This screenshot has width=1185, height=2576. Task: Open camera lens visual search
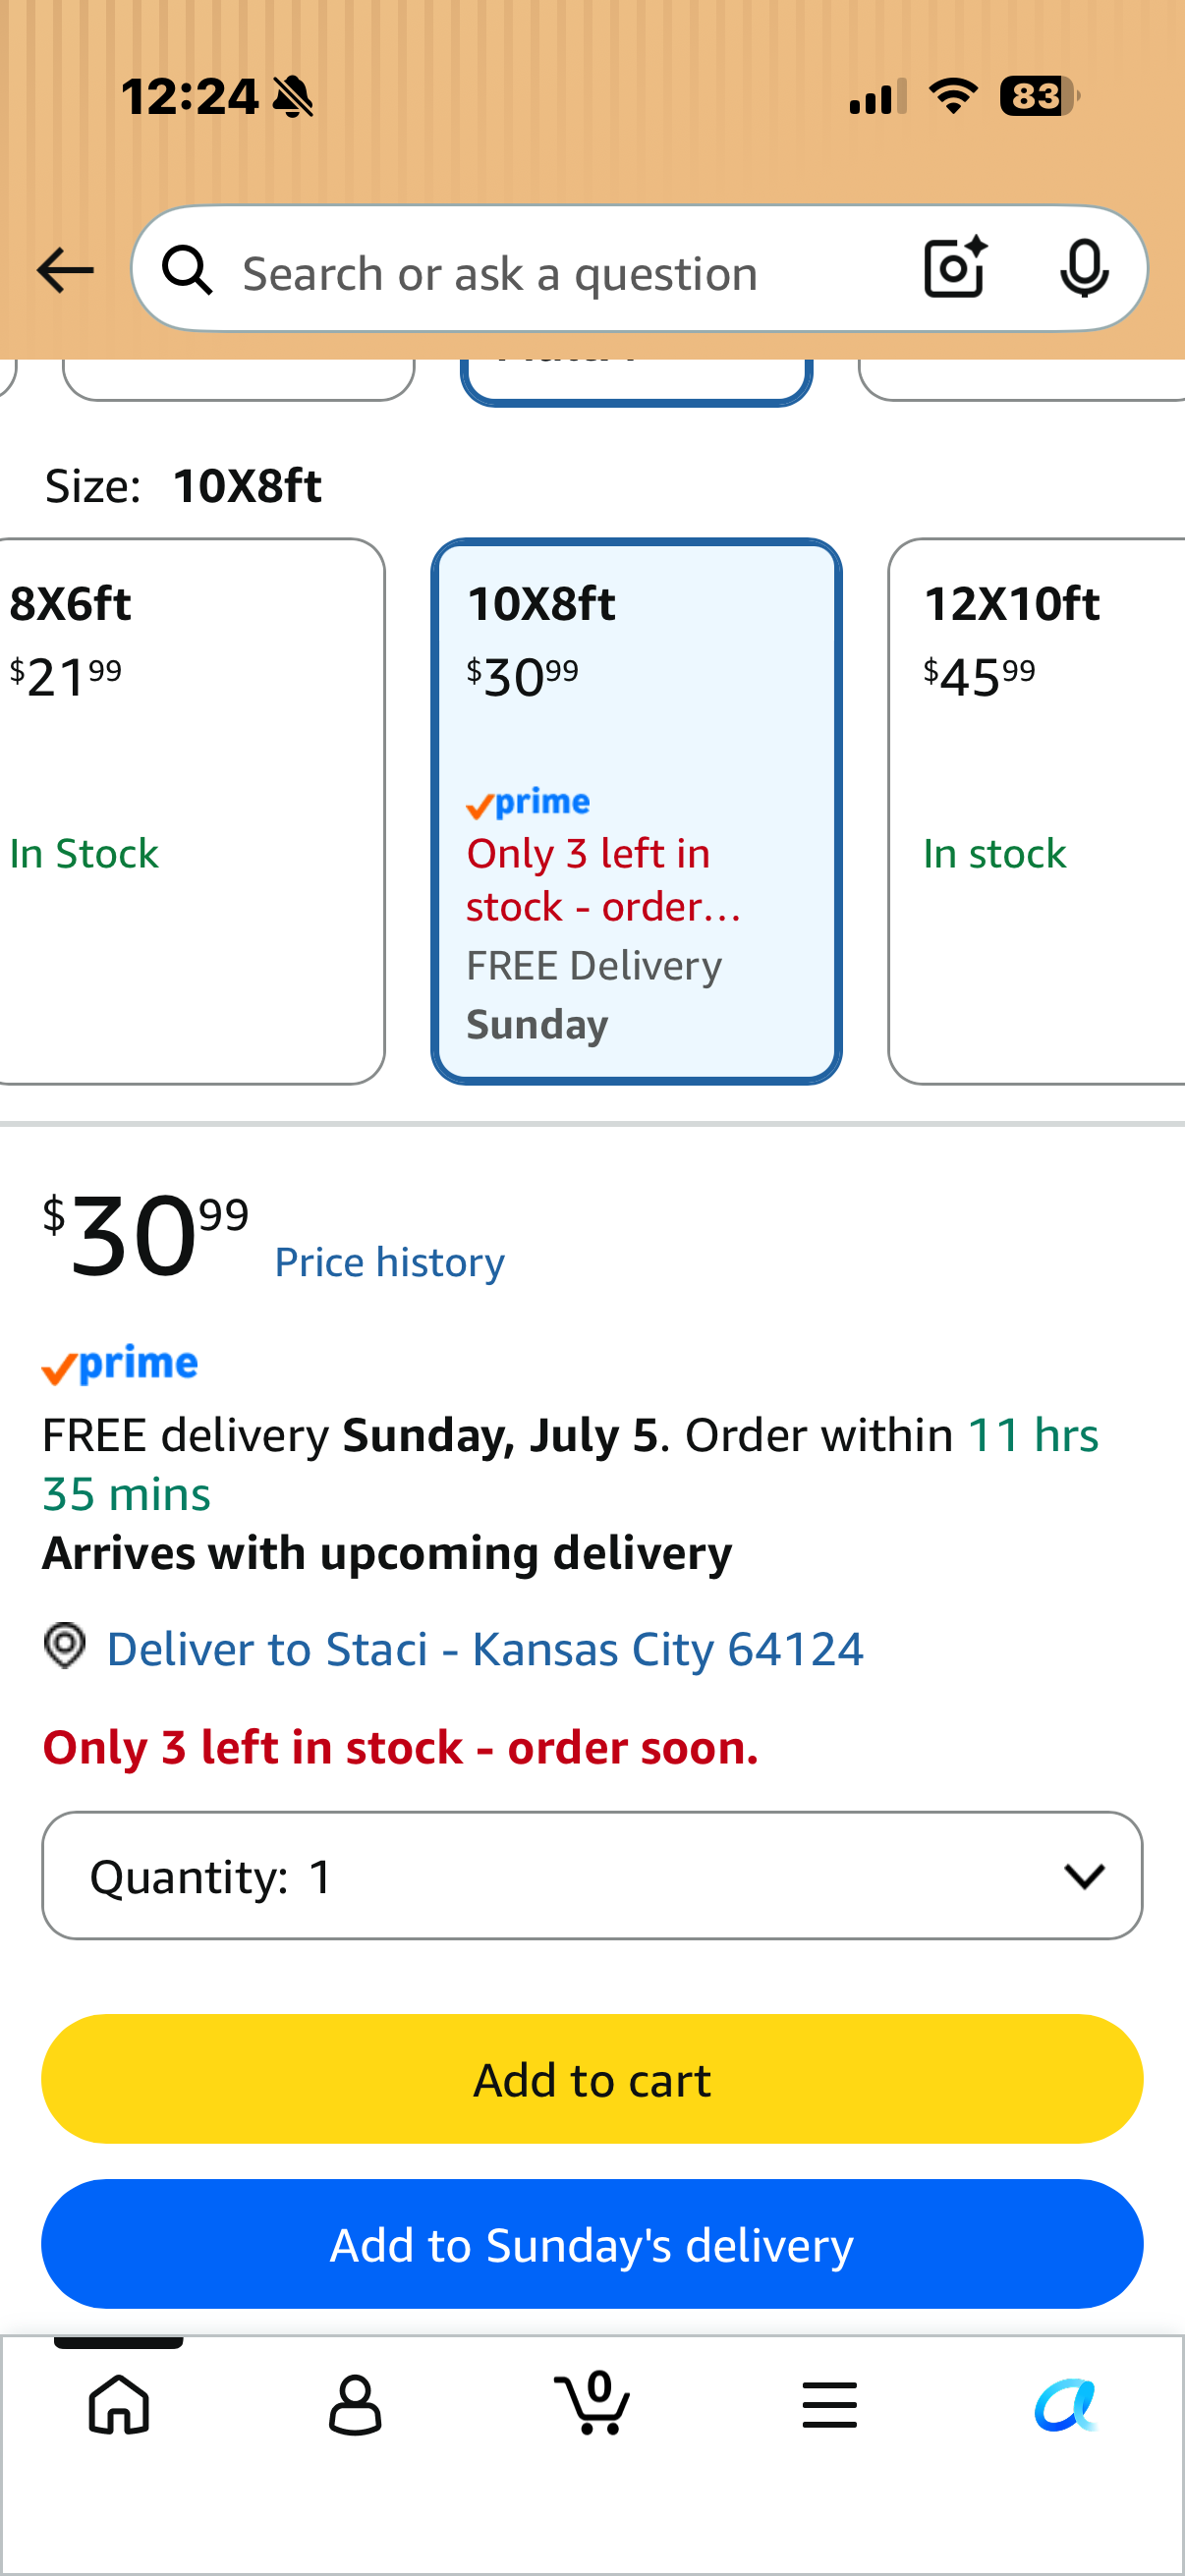pos(955,268)
